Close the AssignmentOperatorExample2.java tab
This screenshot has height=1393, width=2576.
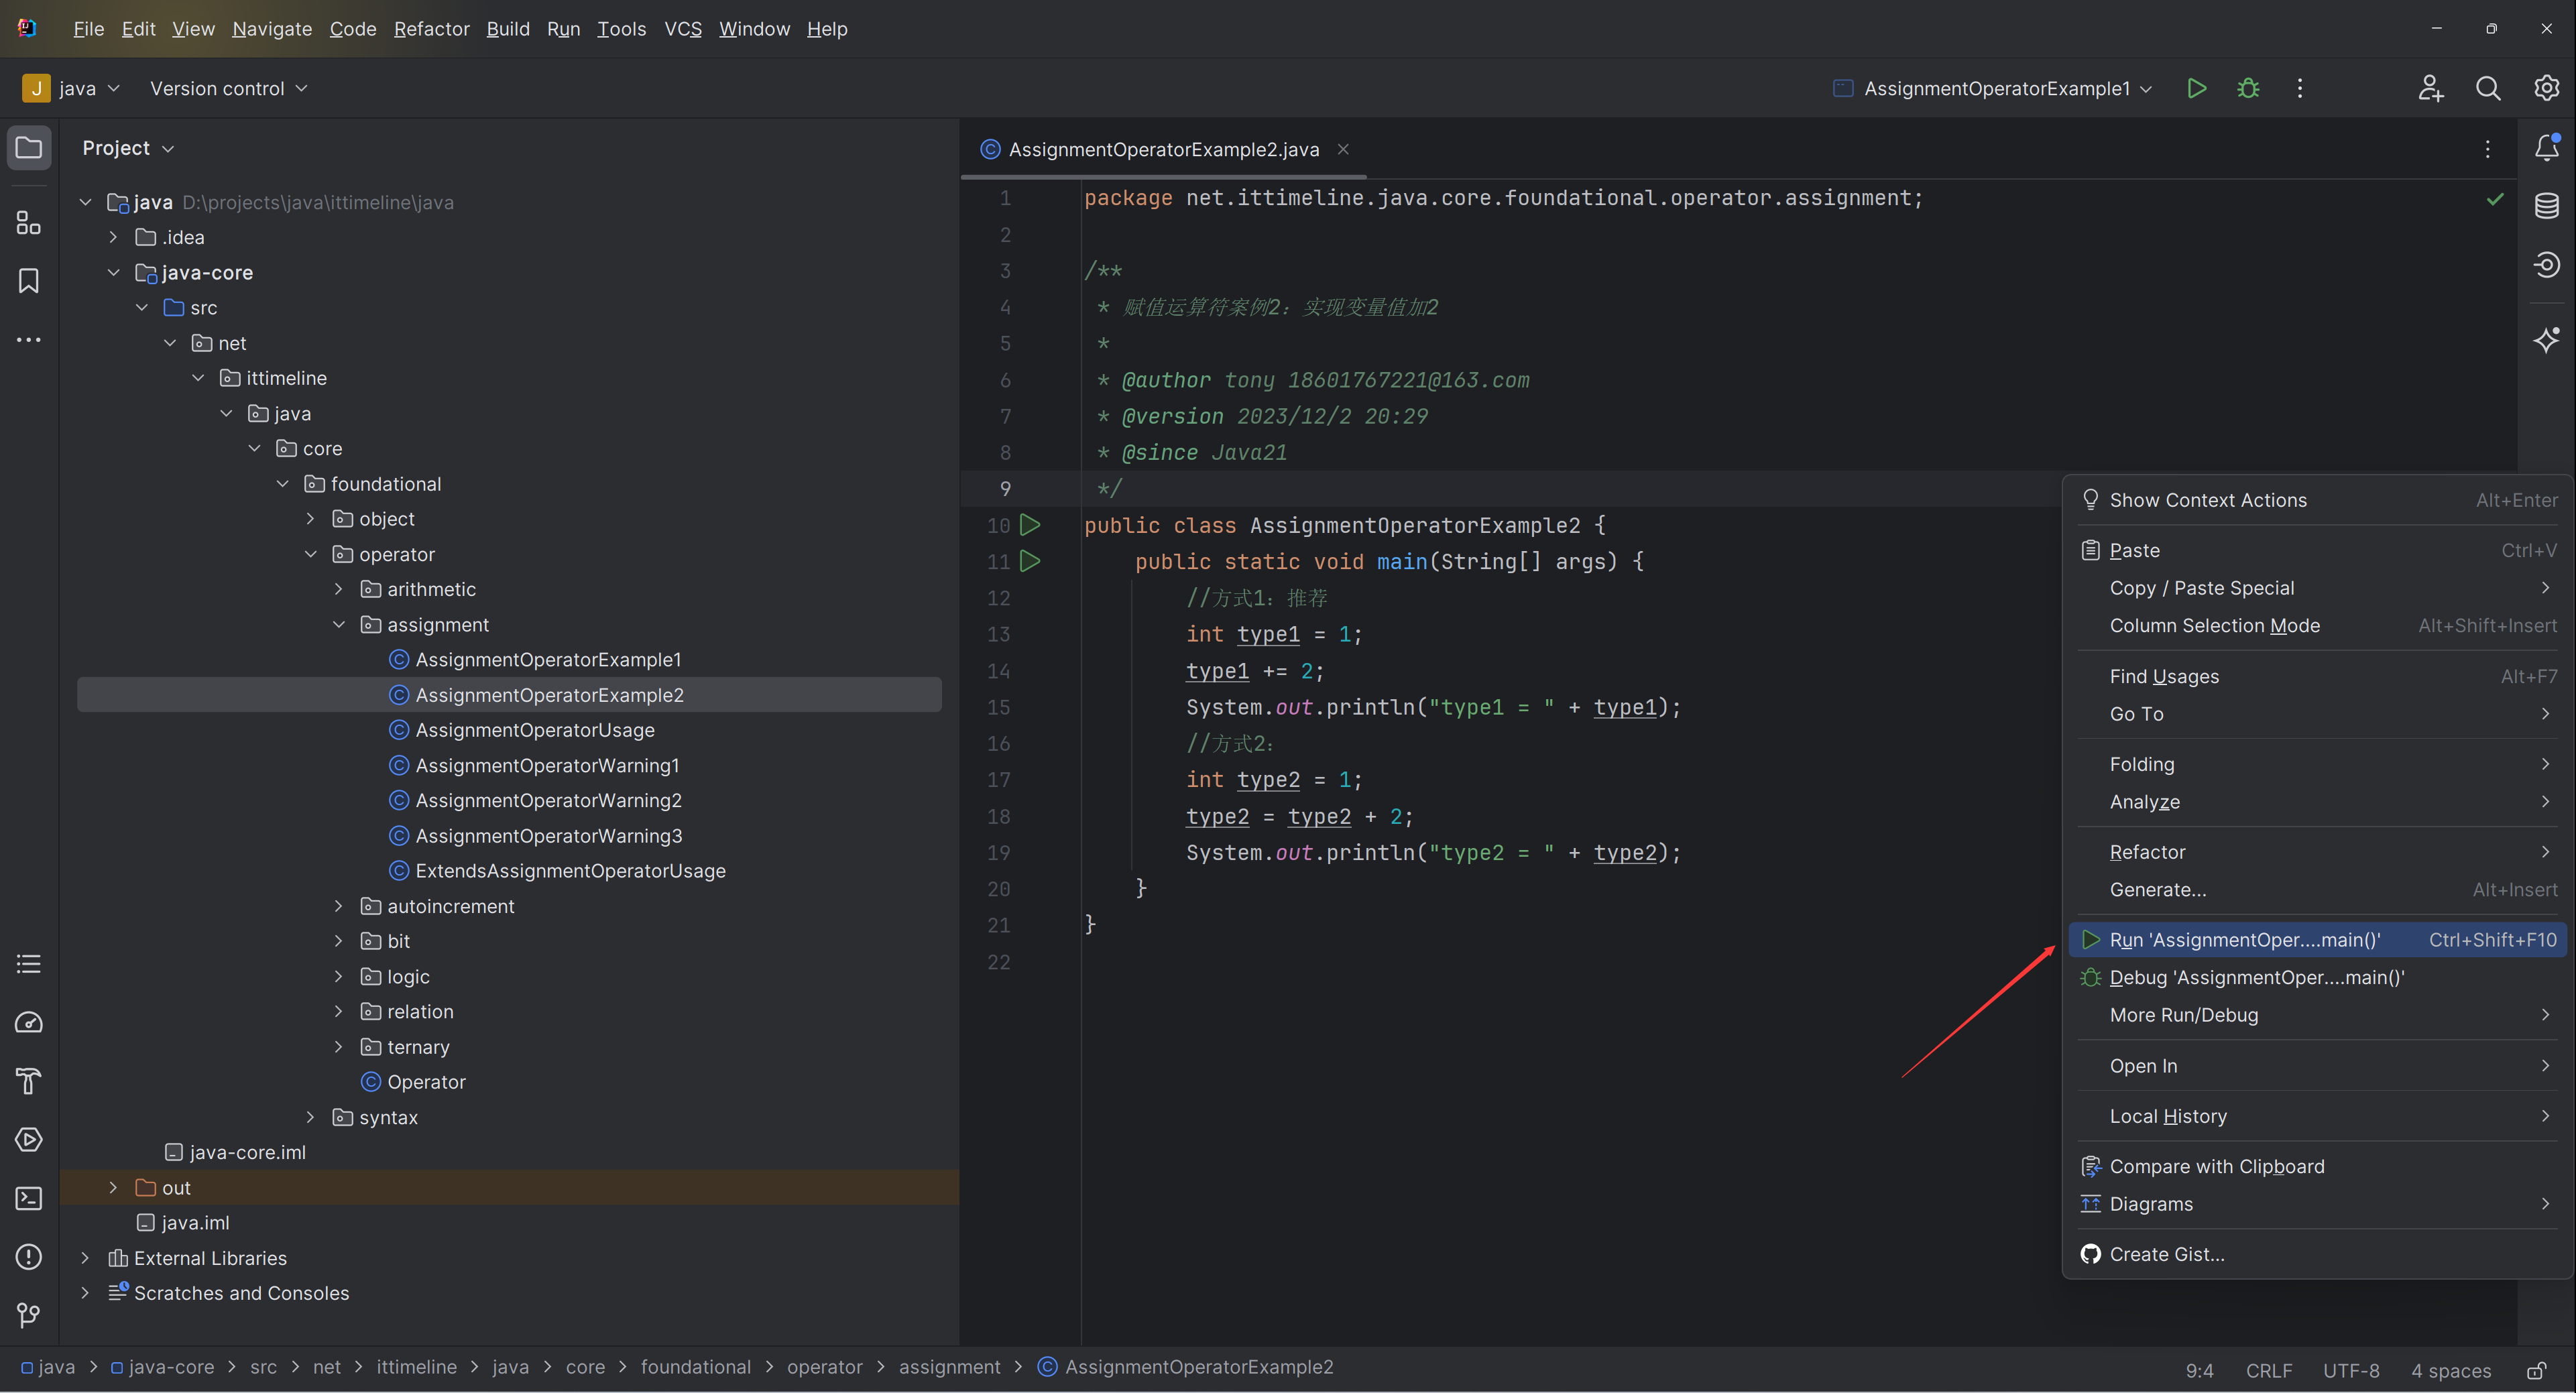point(1344,149)
